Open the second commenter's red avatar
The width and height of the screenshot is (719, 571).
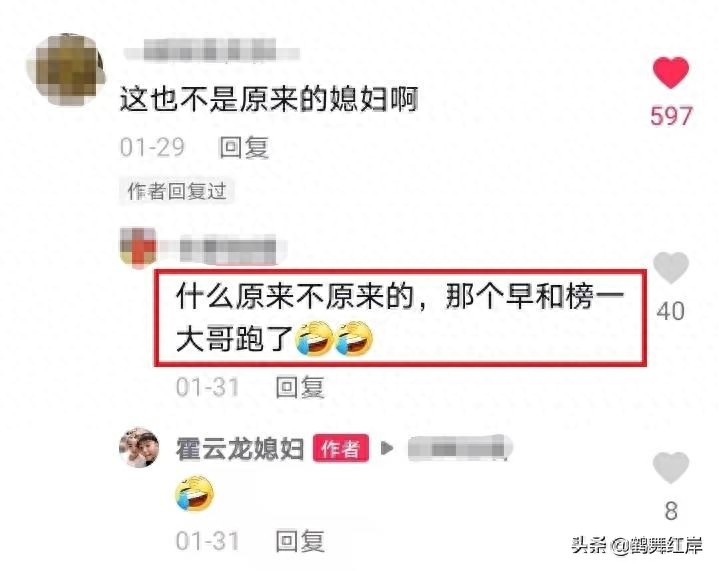click(138, 247)
